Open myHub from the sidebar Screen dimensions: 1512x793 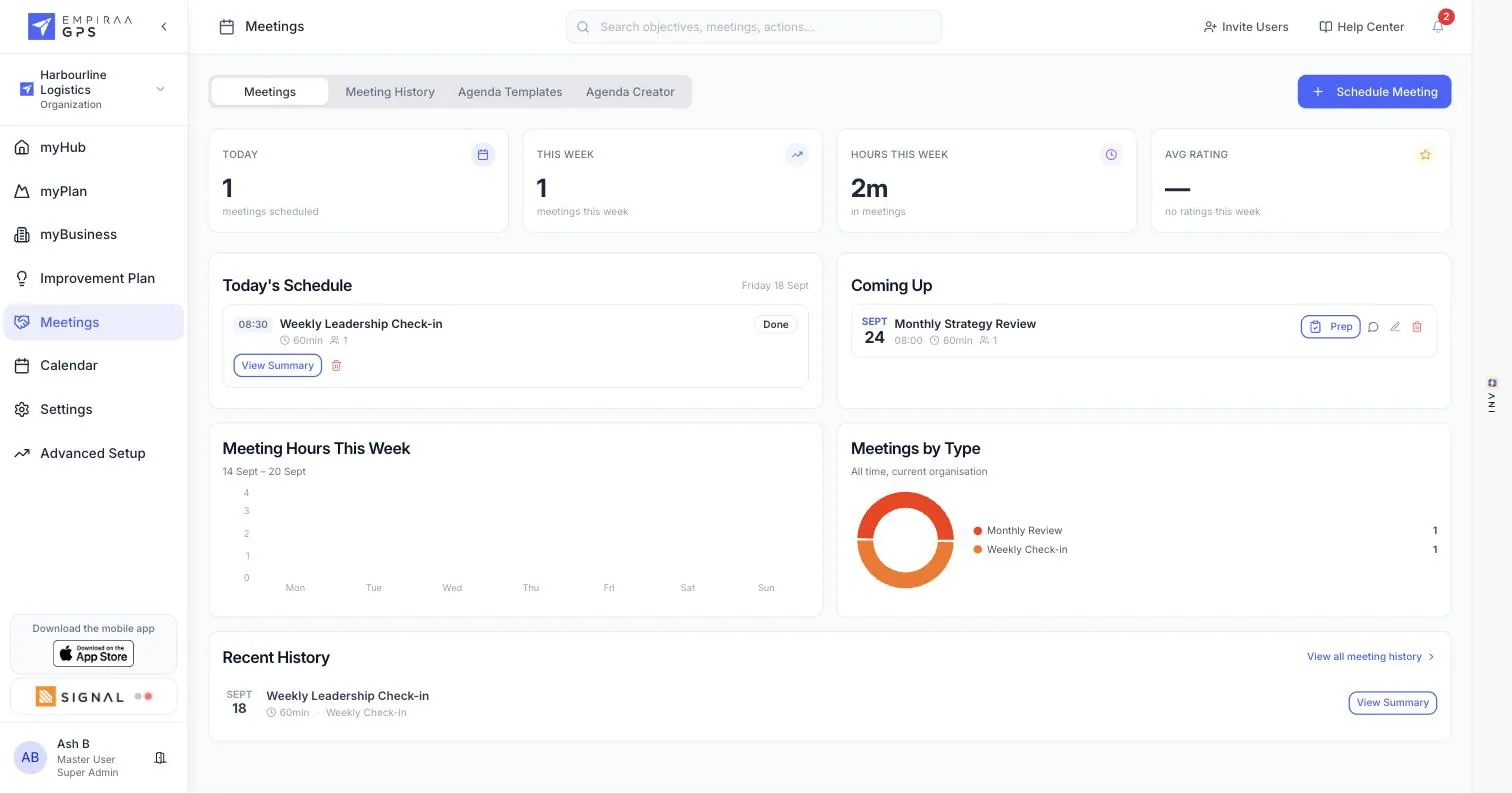click(x=93, y=147)
